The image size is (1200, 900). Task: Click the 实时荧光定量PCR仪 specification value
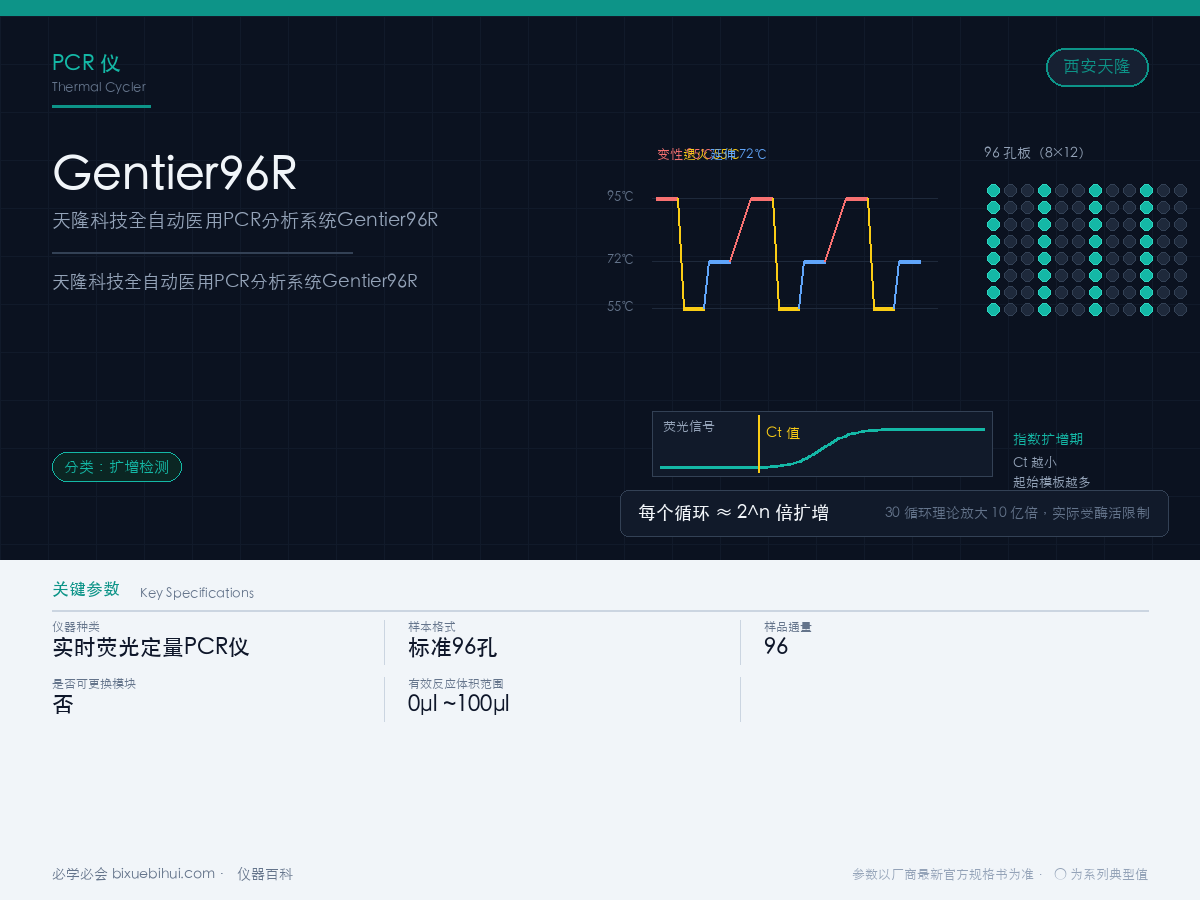click(151, 647)
